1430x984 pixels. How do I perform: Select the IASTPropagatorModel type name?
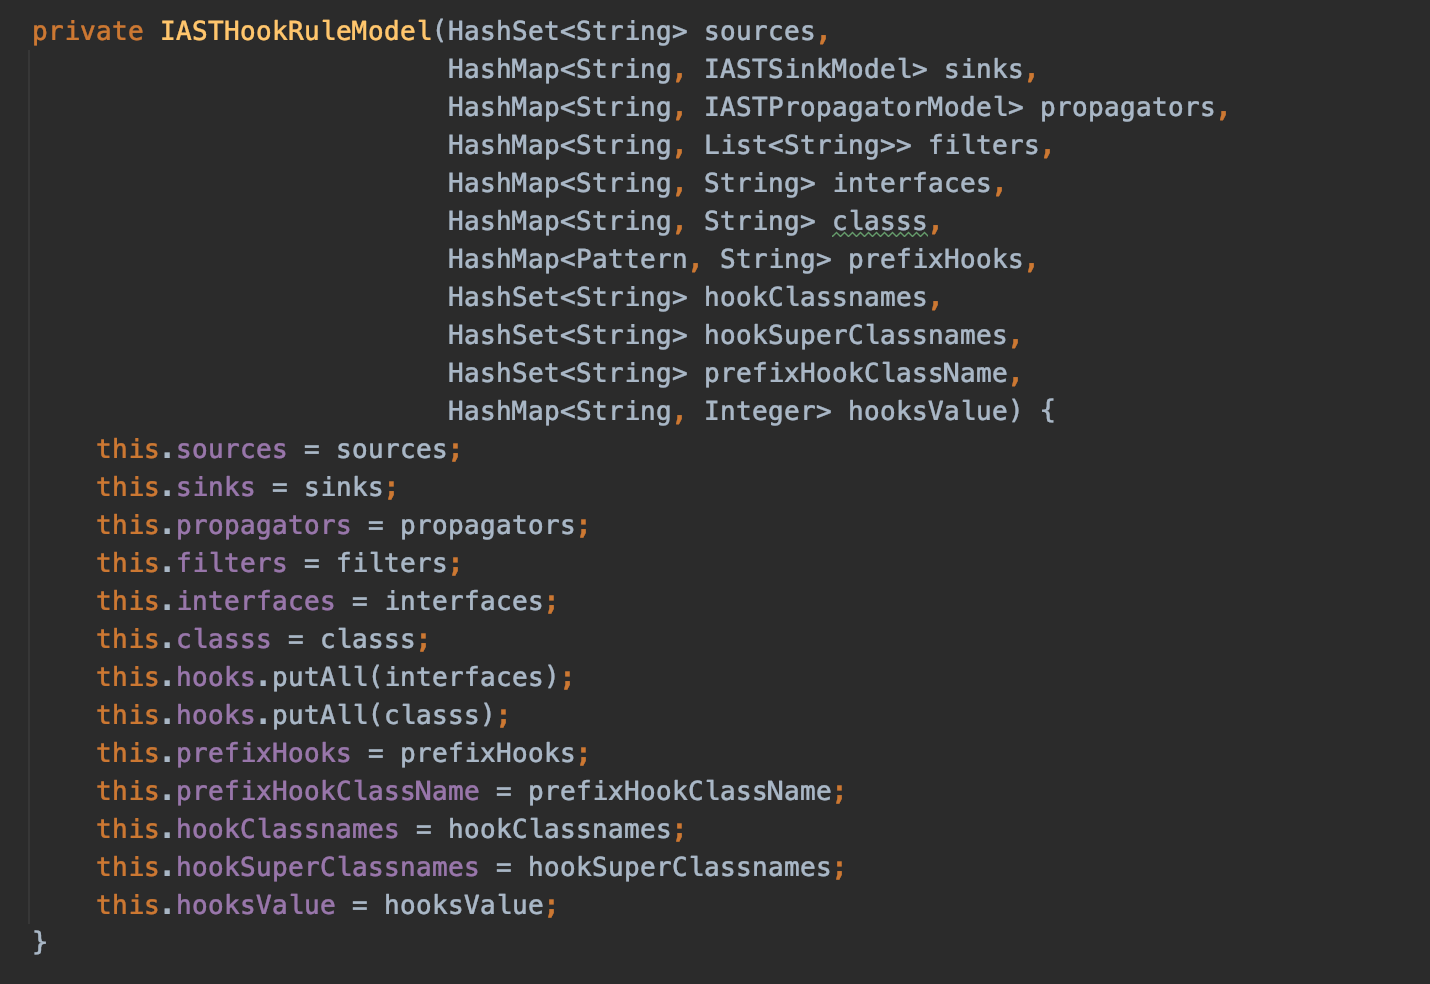(x=863, y=107)
